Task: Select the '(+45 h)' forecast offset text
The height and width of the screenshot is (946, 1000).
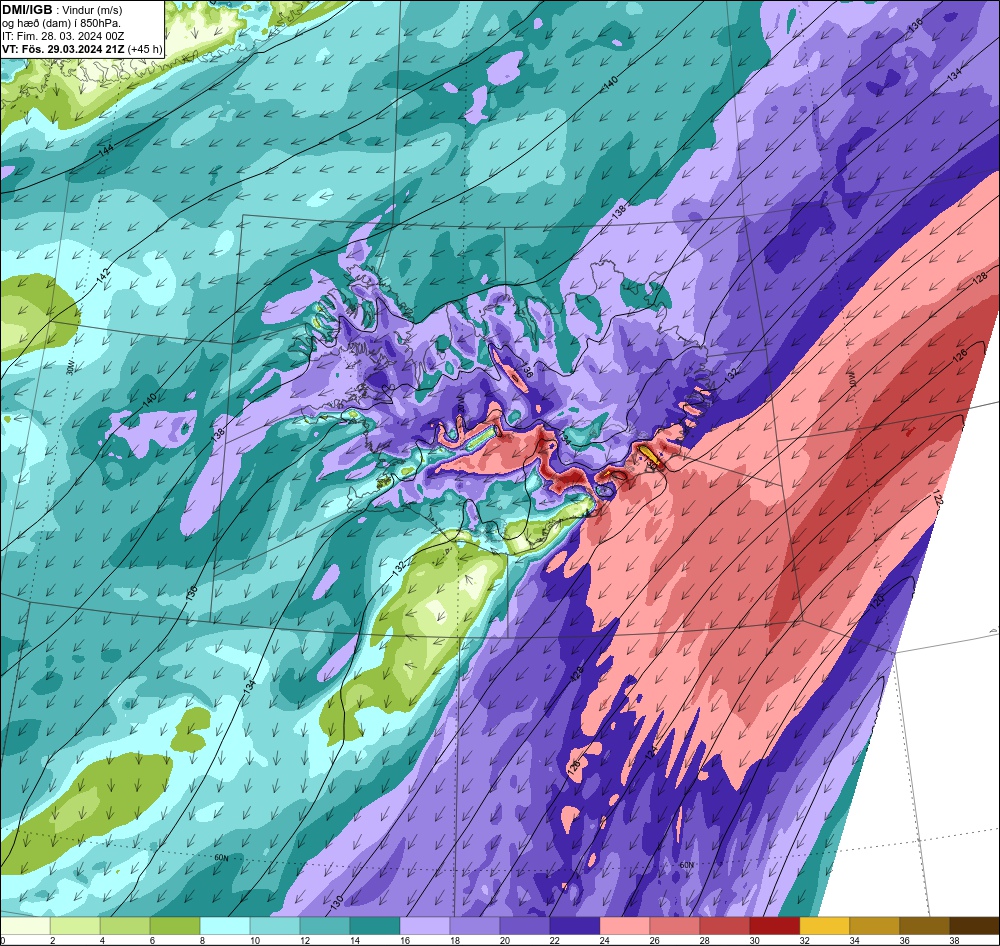Action: pos(145,49)
